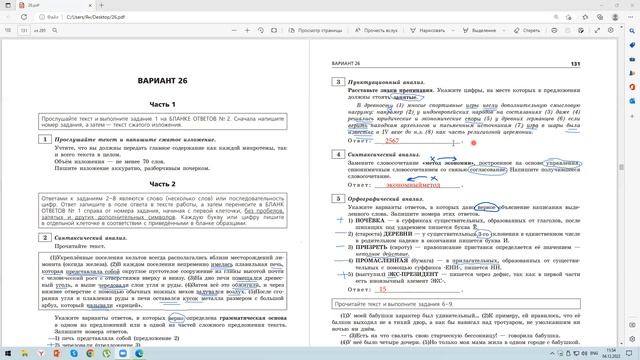Open the sidebar Office icon
Image resolution: width=640 pixels, height=360 pixels.
pyautogui.click(x=632, y=87)
